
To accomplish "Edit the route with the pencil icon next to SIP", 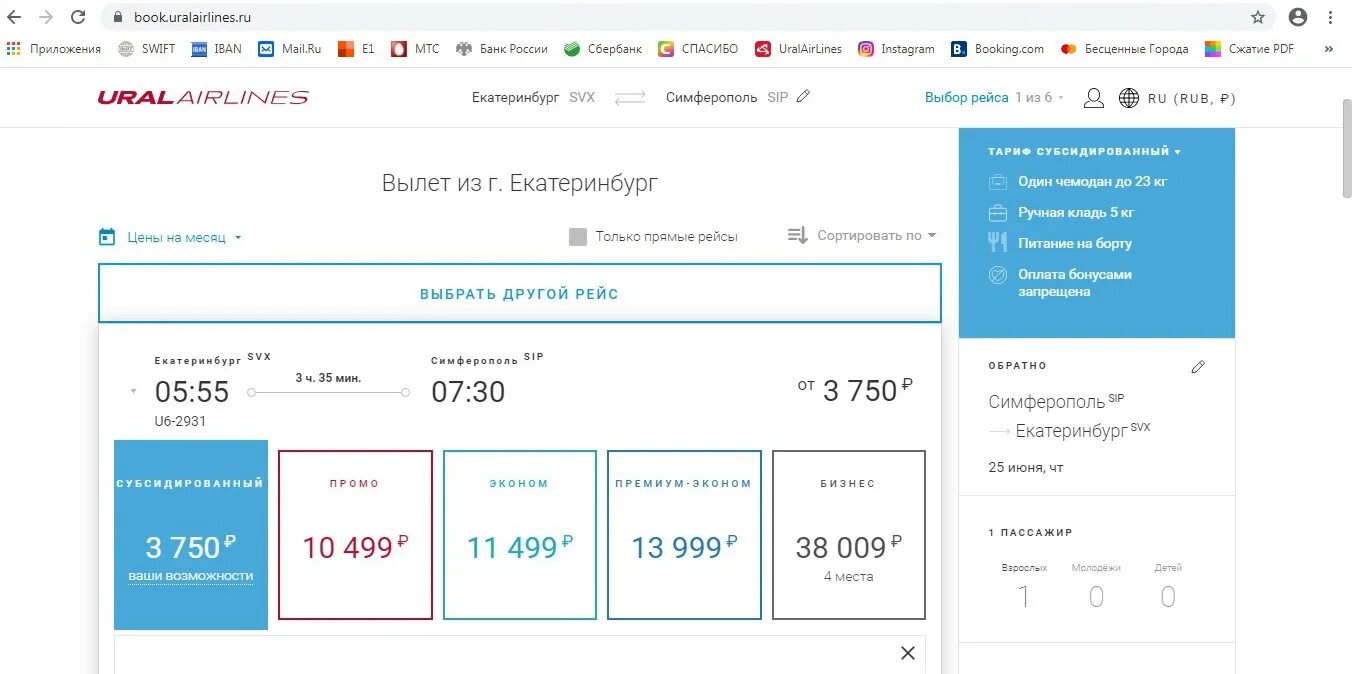I will click(803, 97).
